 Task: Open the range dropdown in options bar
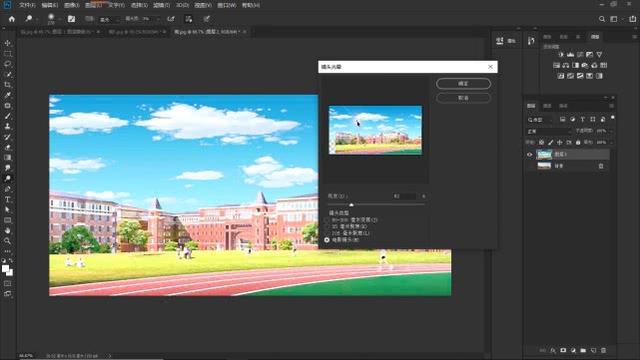tap(109, 19)
